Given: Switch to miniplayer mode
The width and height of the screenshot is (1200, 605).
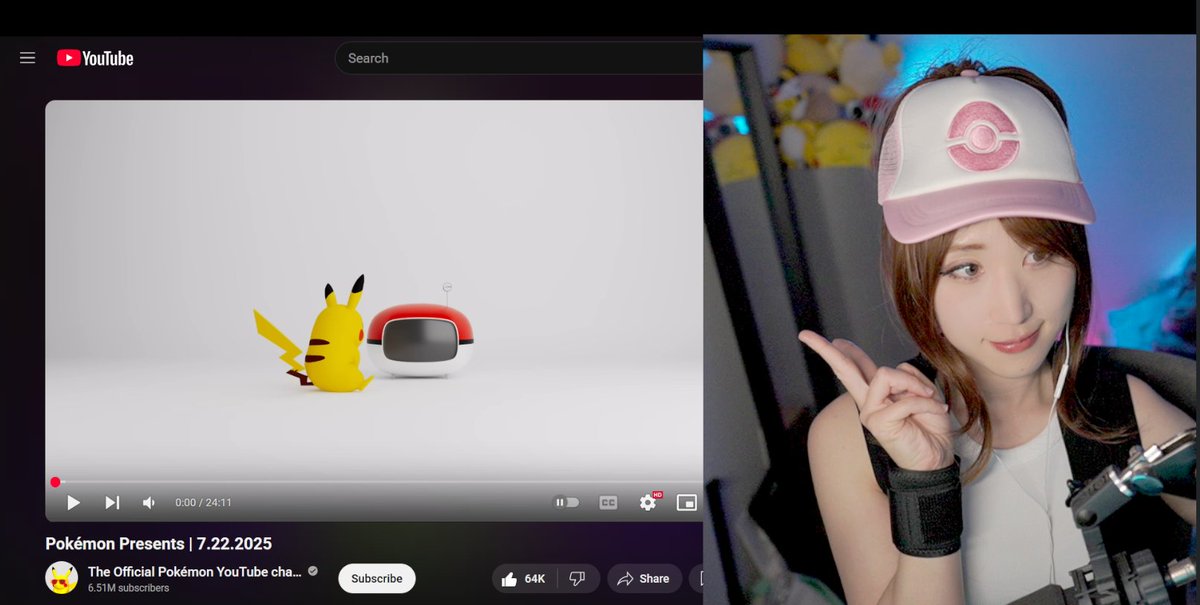Looking at the screenshot, I should tap(686, 503).
